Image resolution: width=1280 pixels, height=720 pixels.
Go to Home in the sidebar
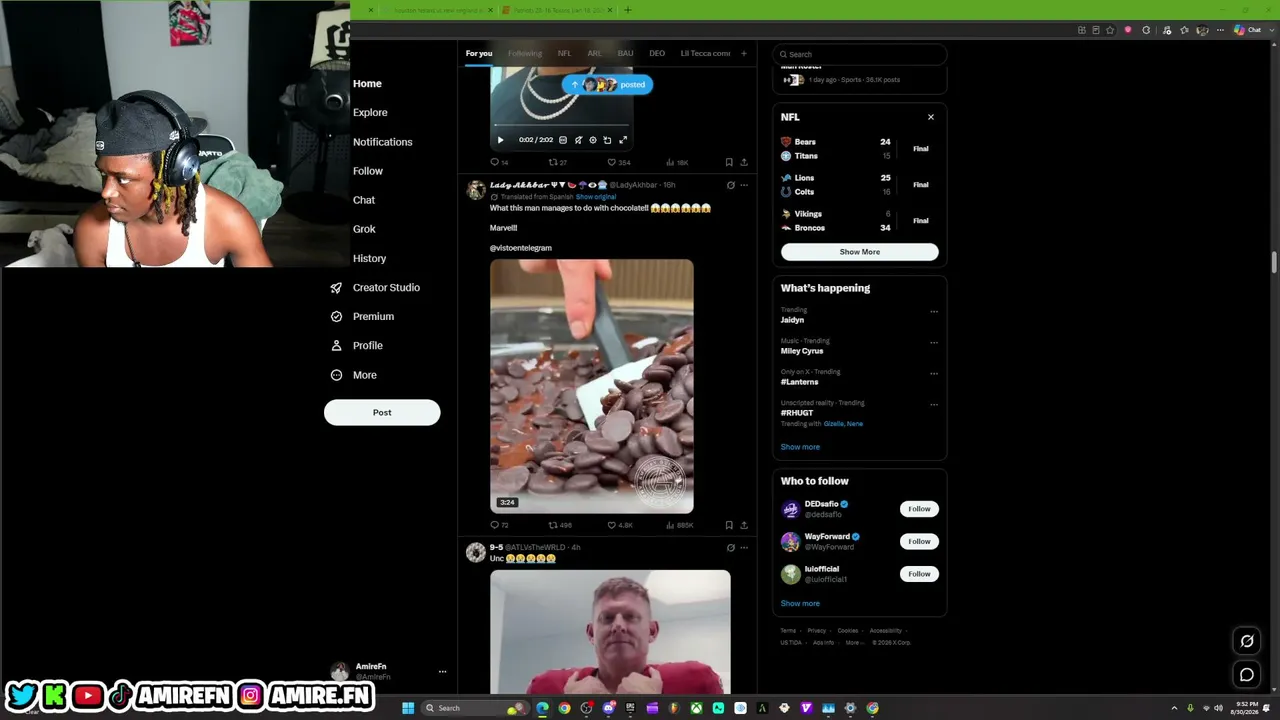pos(367,84)
